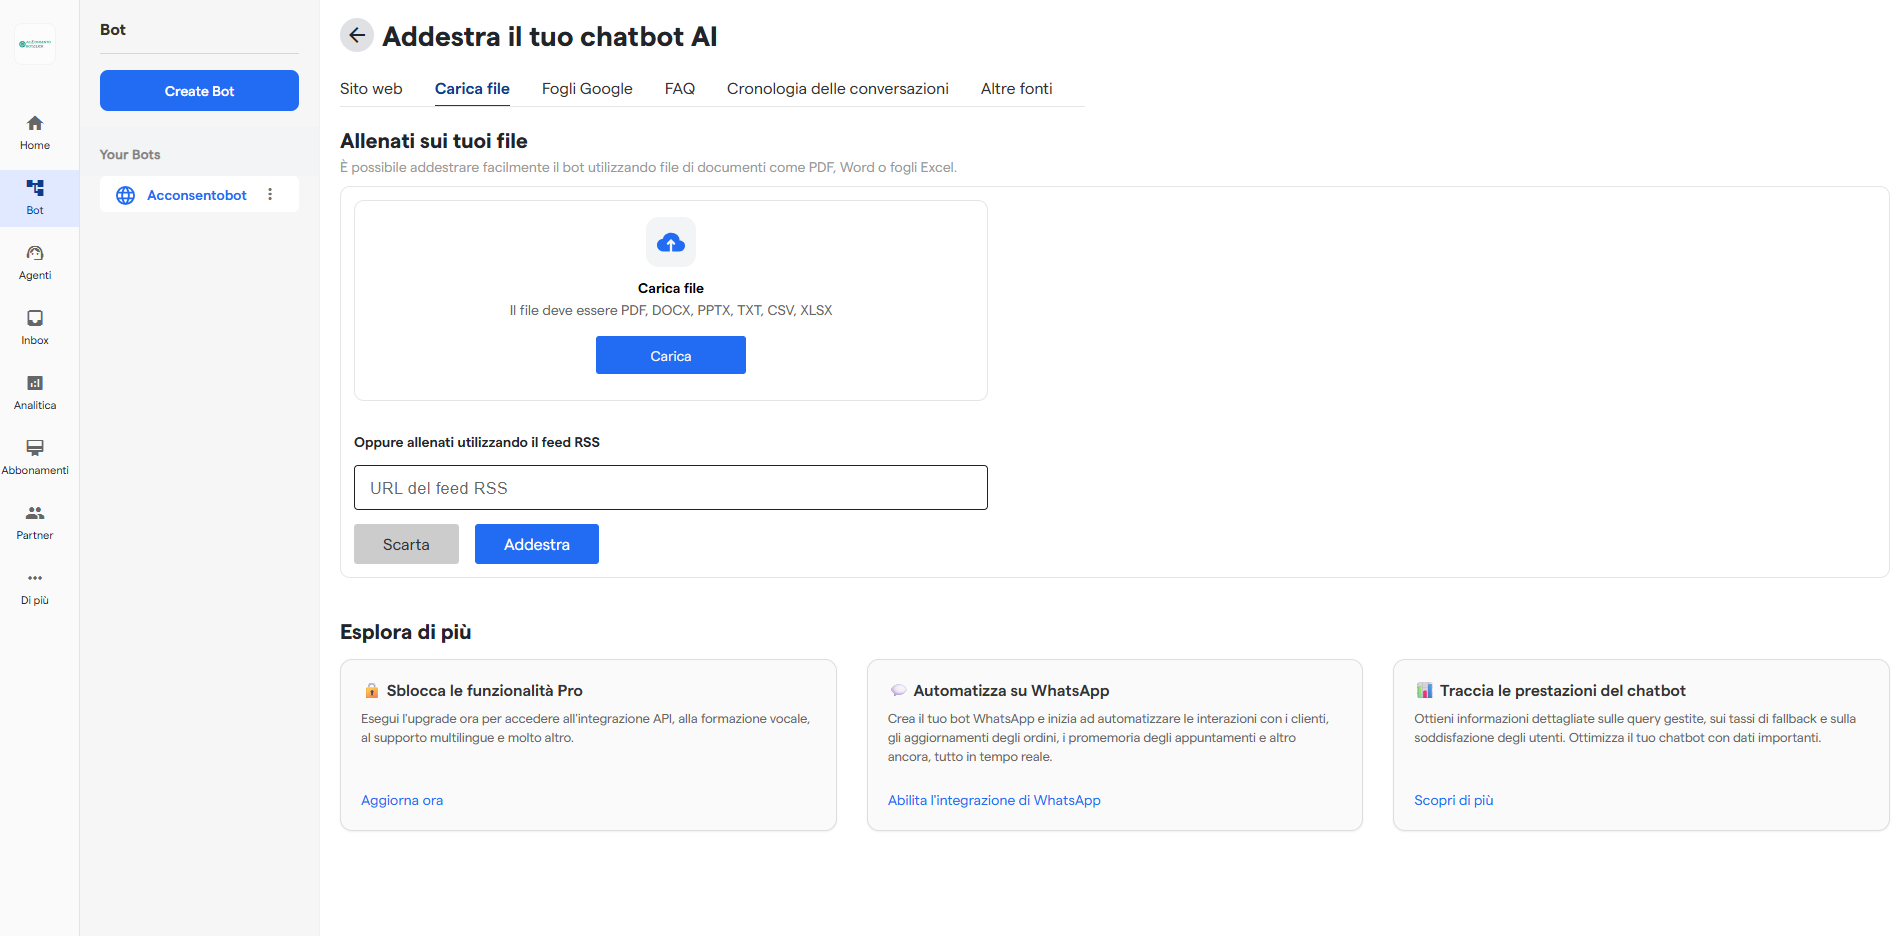Image resolution: width=1903 pixels, height=936 pixels.
Task: Open the Analitica section
Action: click(x=34, y=391)
